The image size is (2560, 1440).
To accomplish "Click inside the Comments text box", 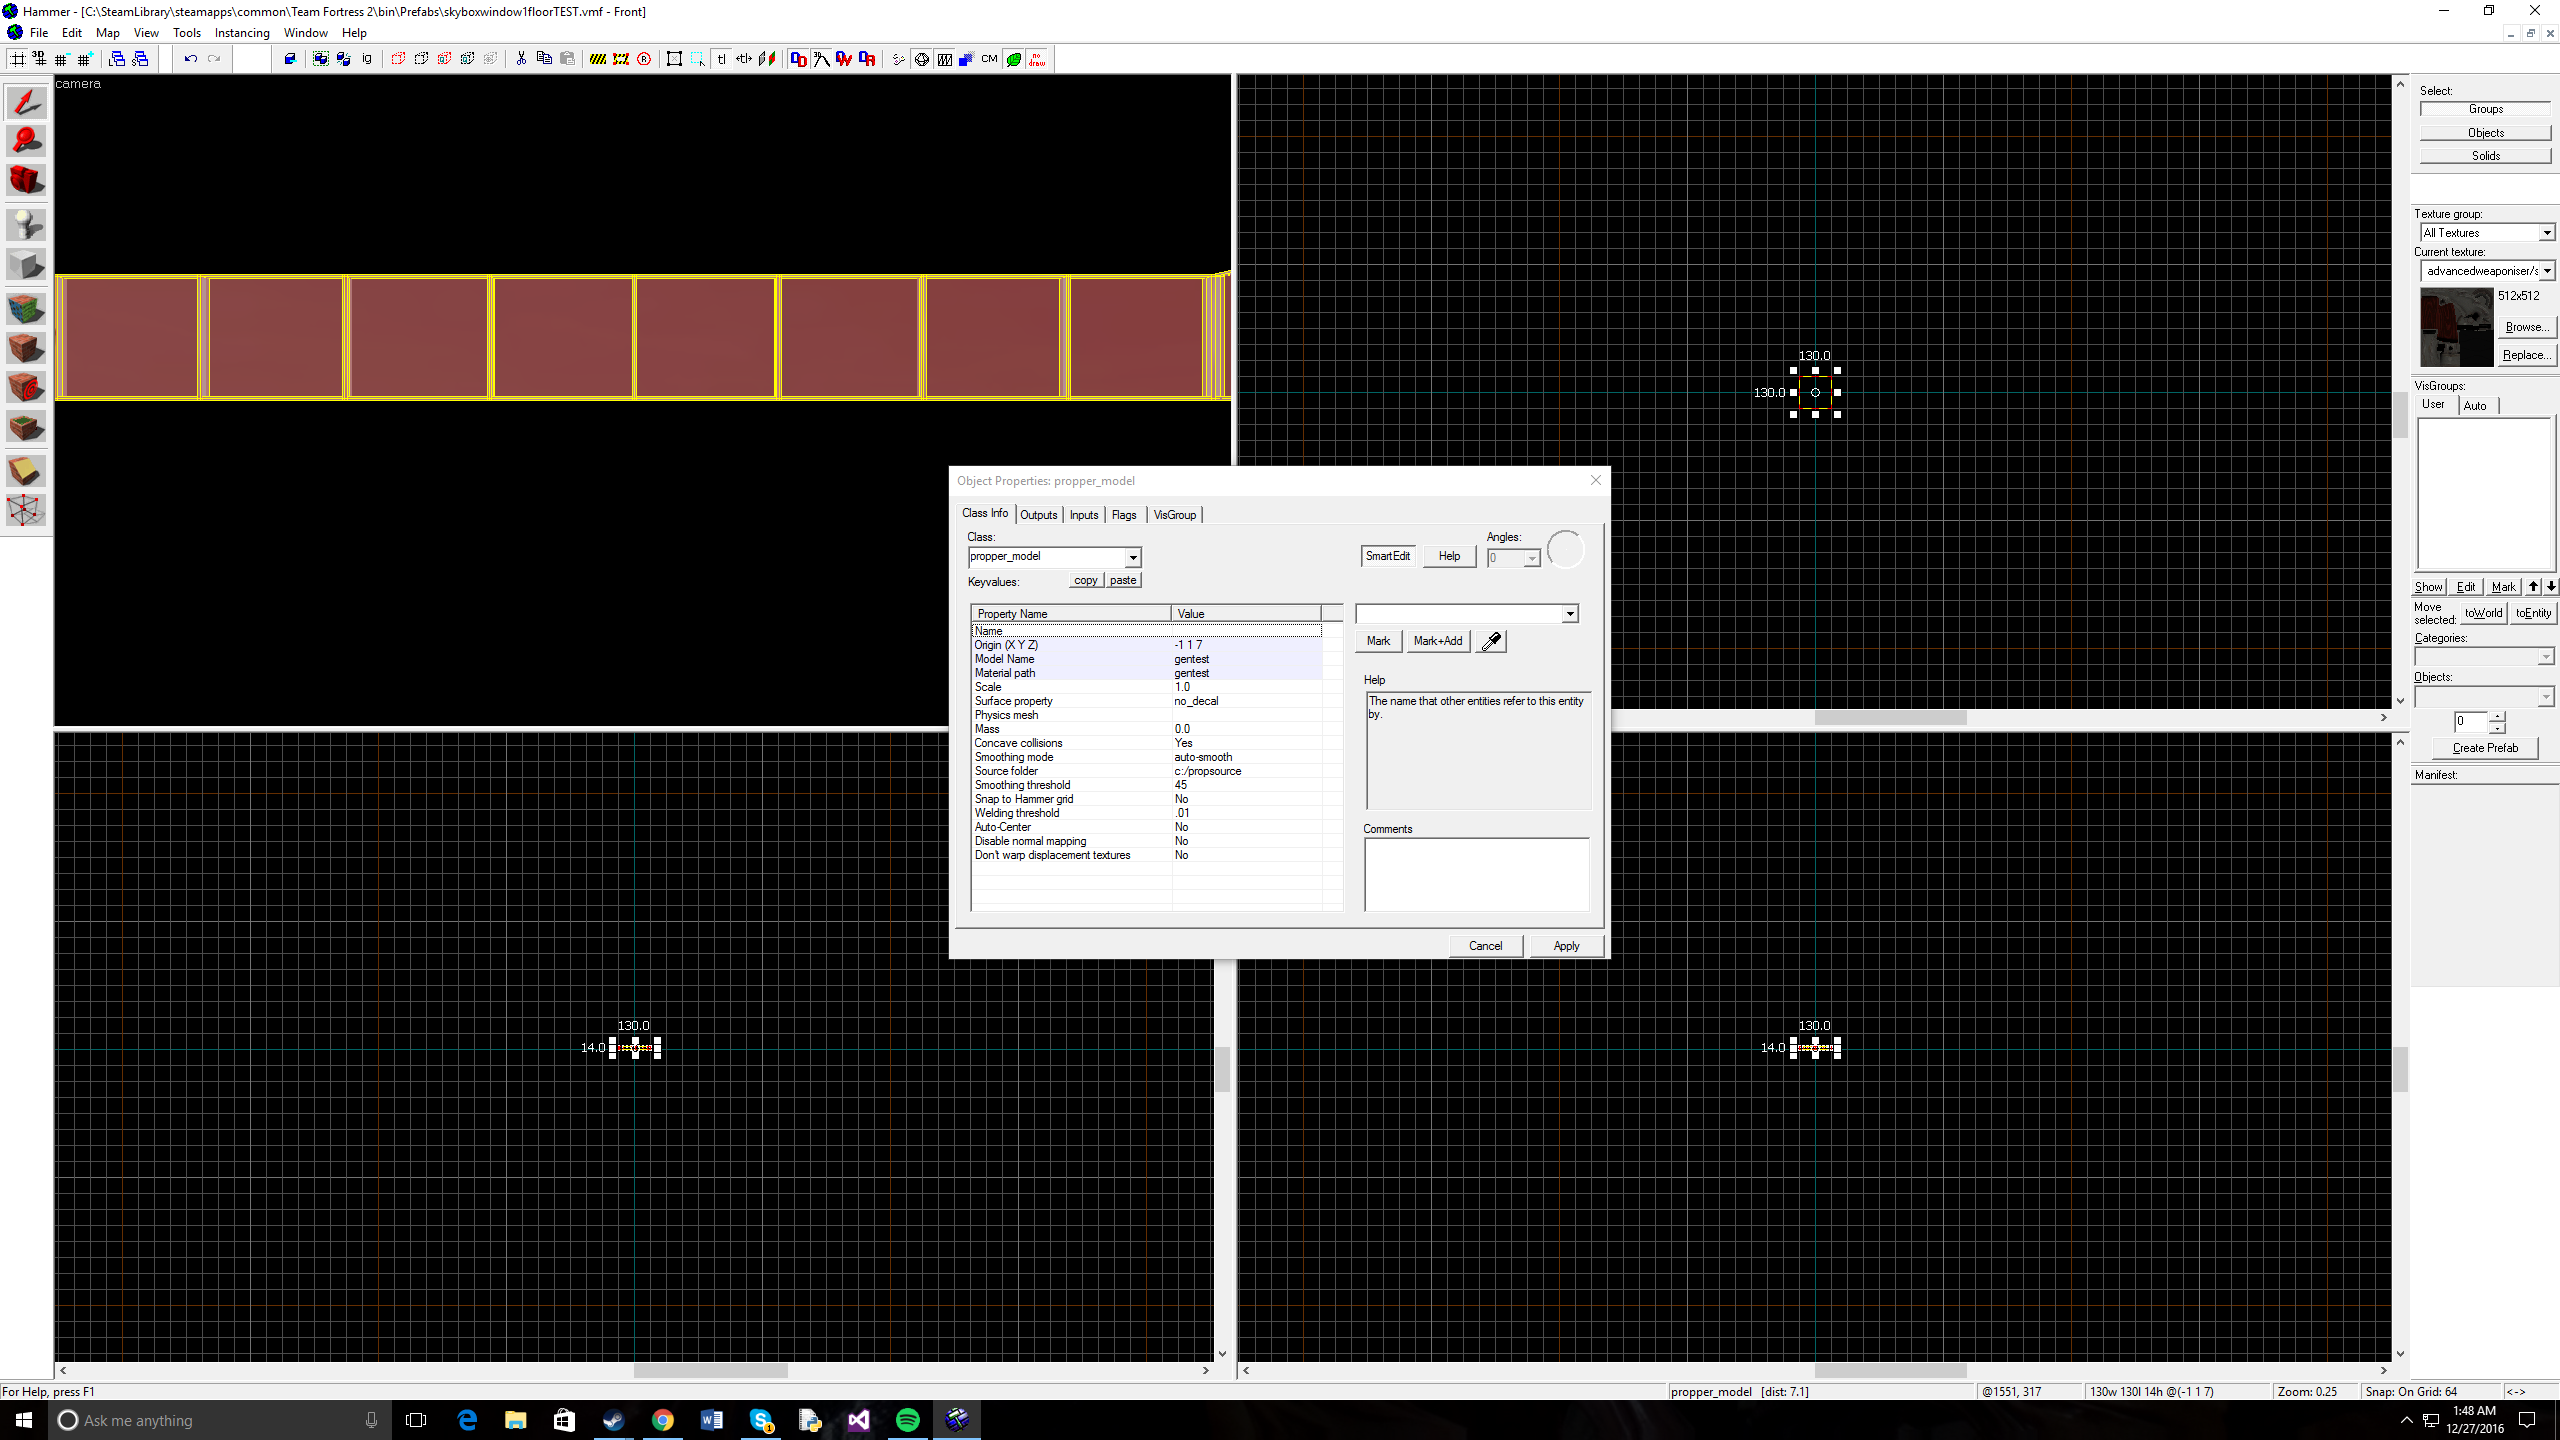I will tap(1476, 875).
